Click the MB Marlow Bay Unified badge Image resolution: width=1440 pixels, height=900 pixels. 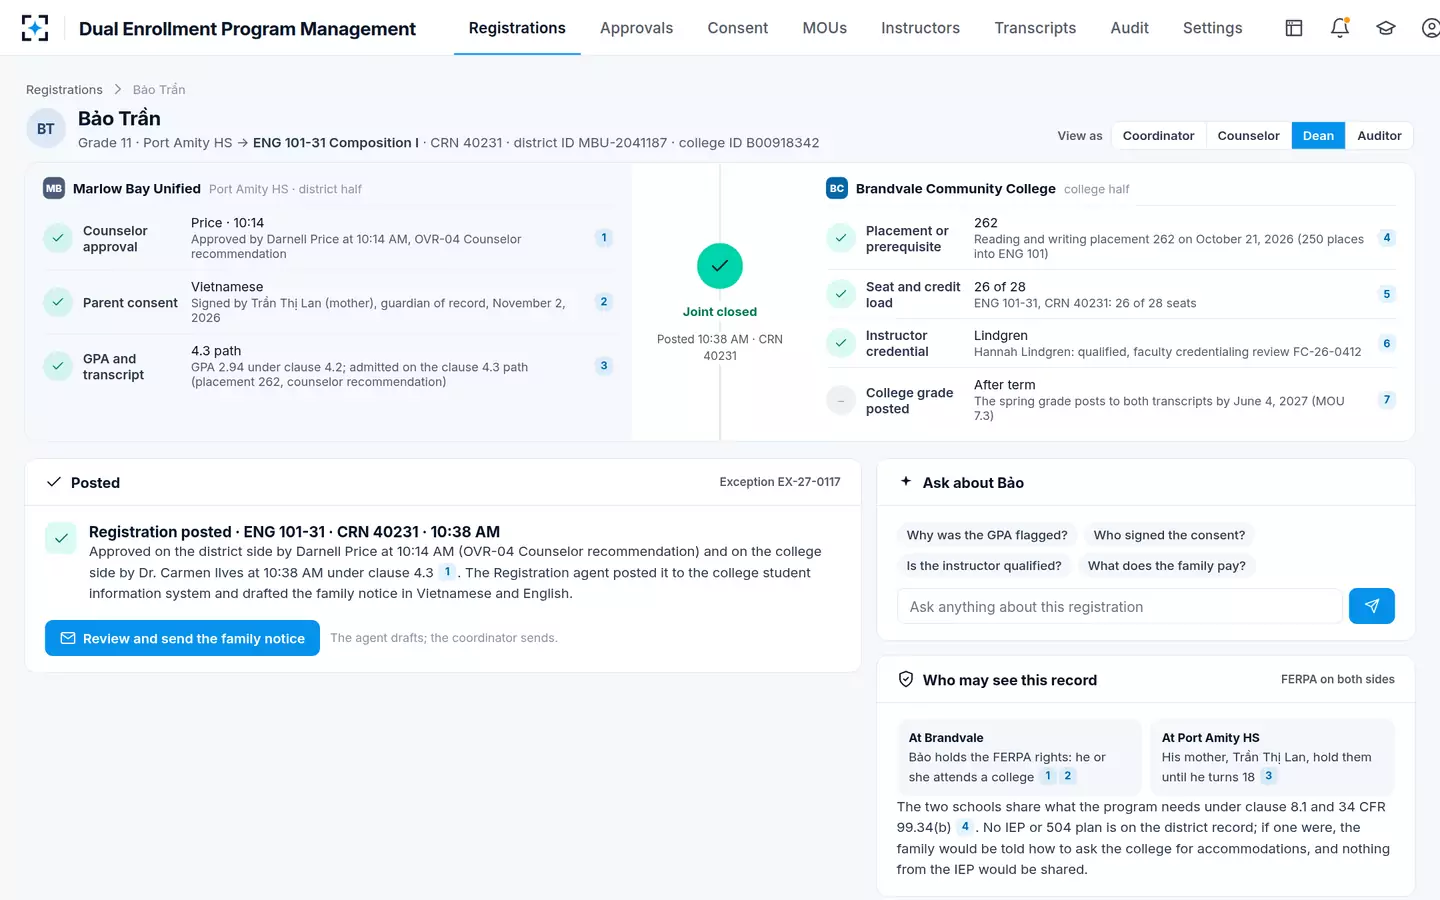(54, 188)
